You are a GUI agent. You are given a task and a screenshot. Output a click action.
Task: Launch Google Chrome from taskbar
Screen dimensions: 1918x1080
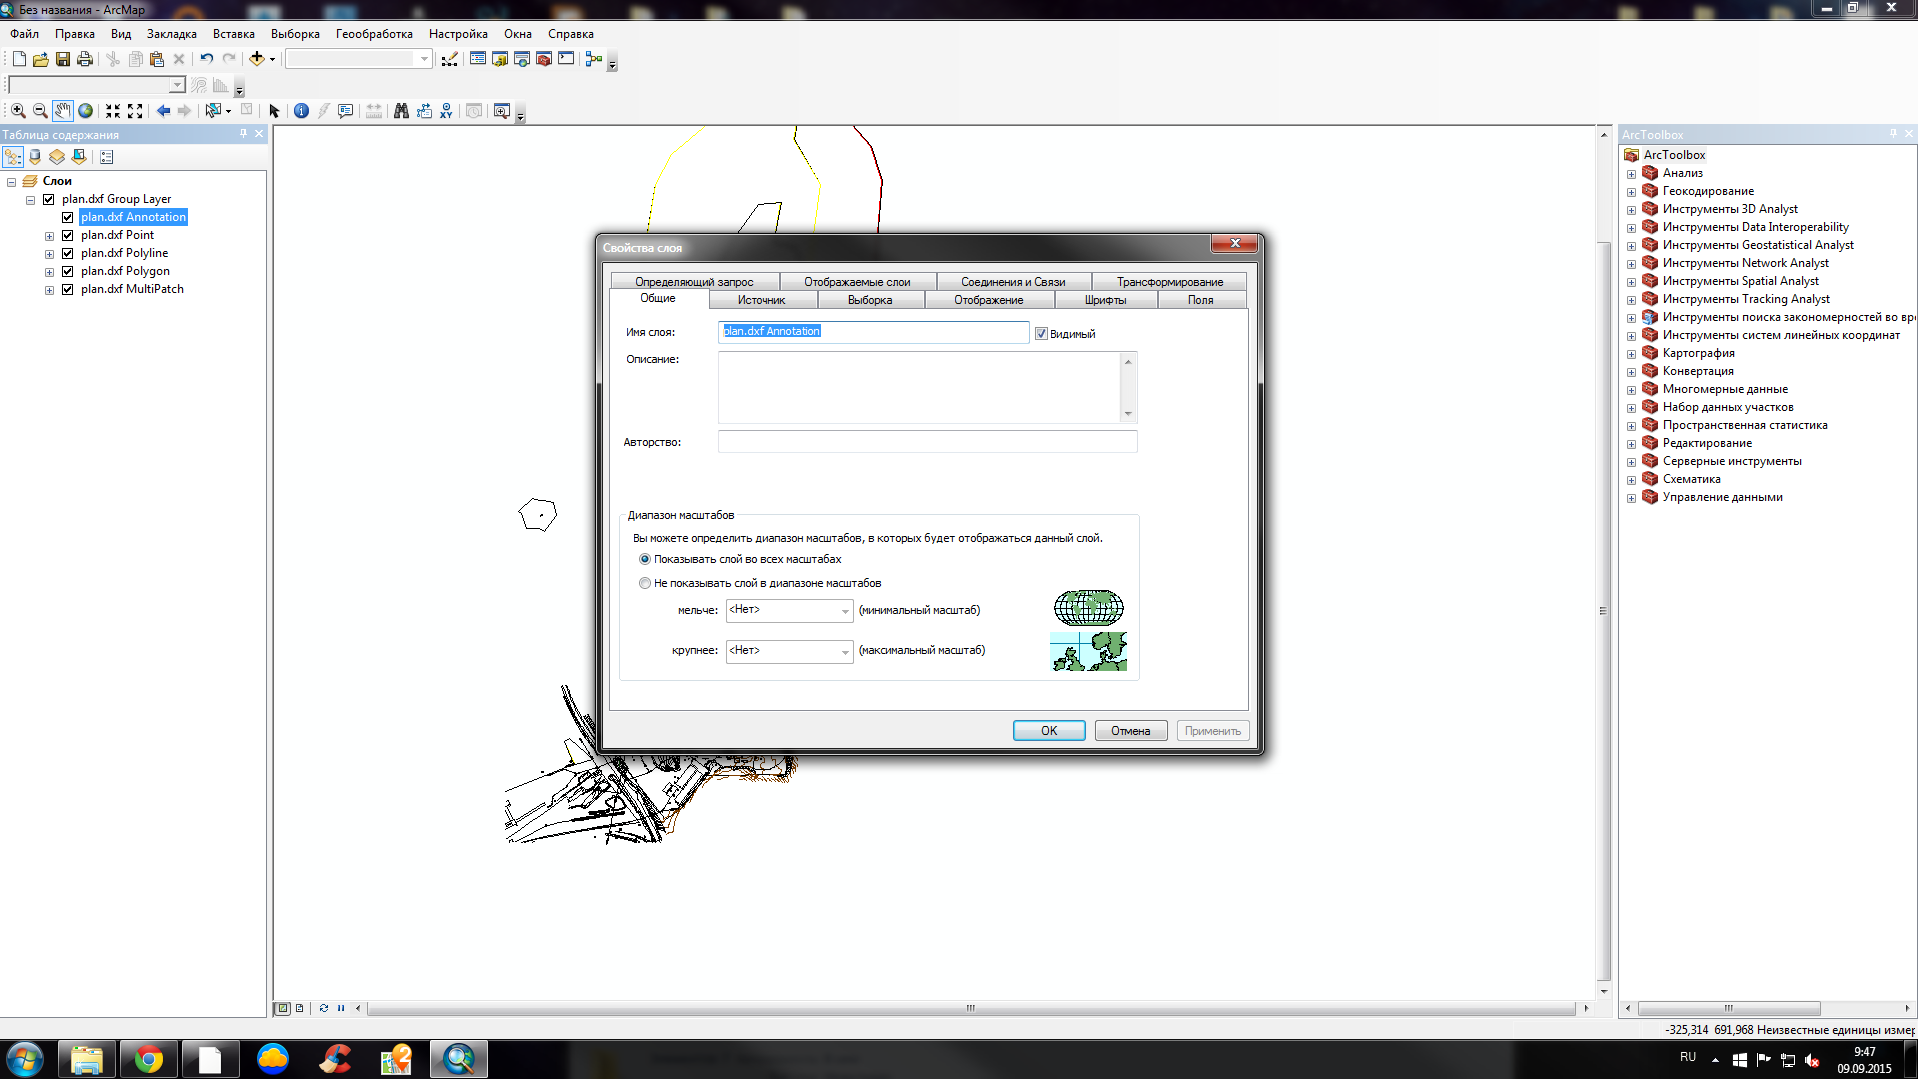point(149,1059)
